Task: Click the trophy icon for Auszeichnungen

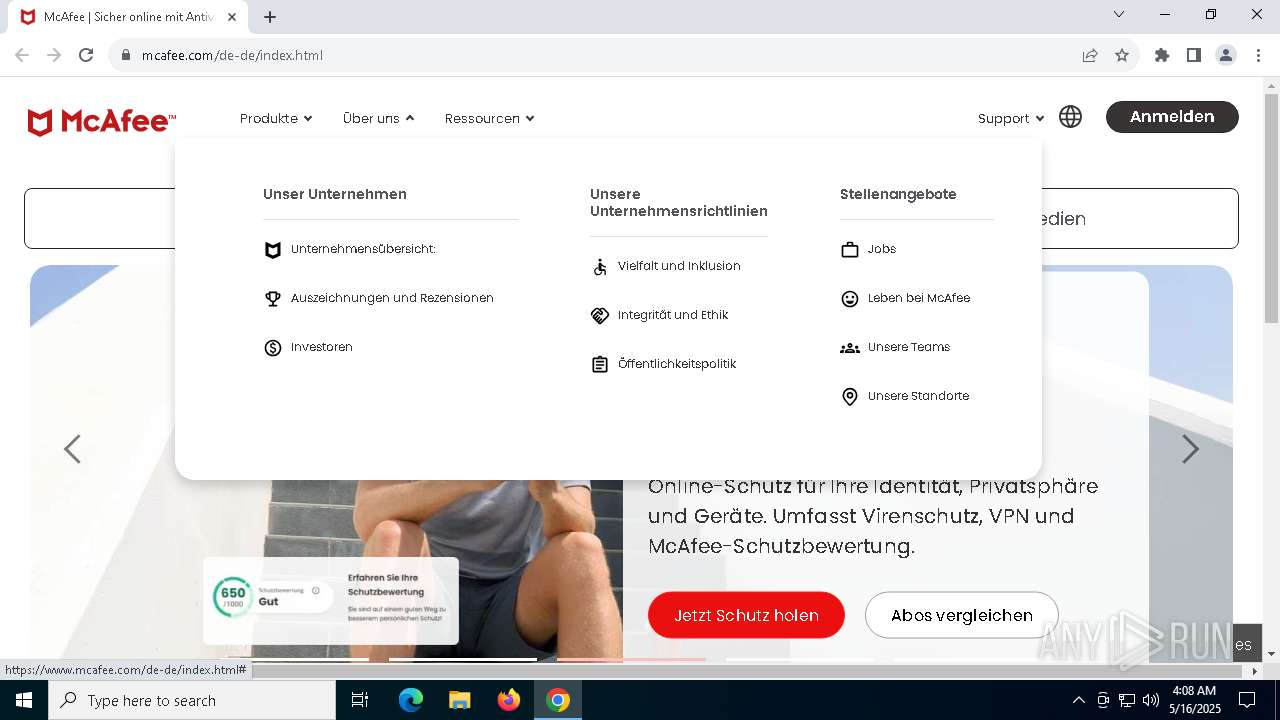Action: point(272,299)
